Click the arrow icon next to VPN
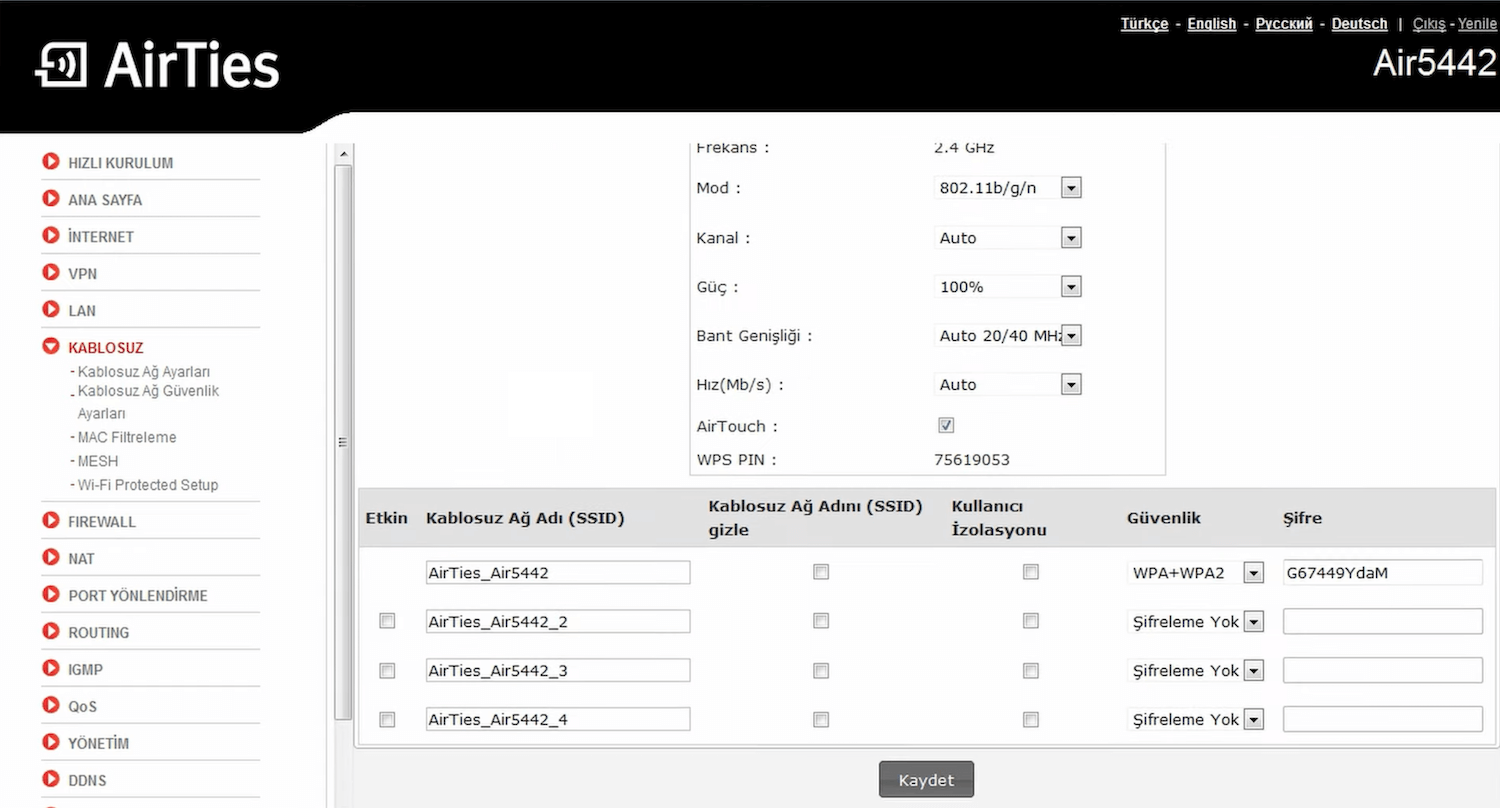This screenshot has height=808, width=1500. click(x=51, y=273)
